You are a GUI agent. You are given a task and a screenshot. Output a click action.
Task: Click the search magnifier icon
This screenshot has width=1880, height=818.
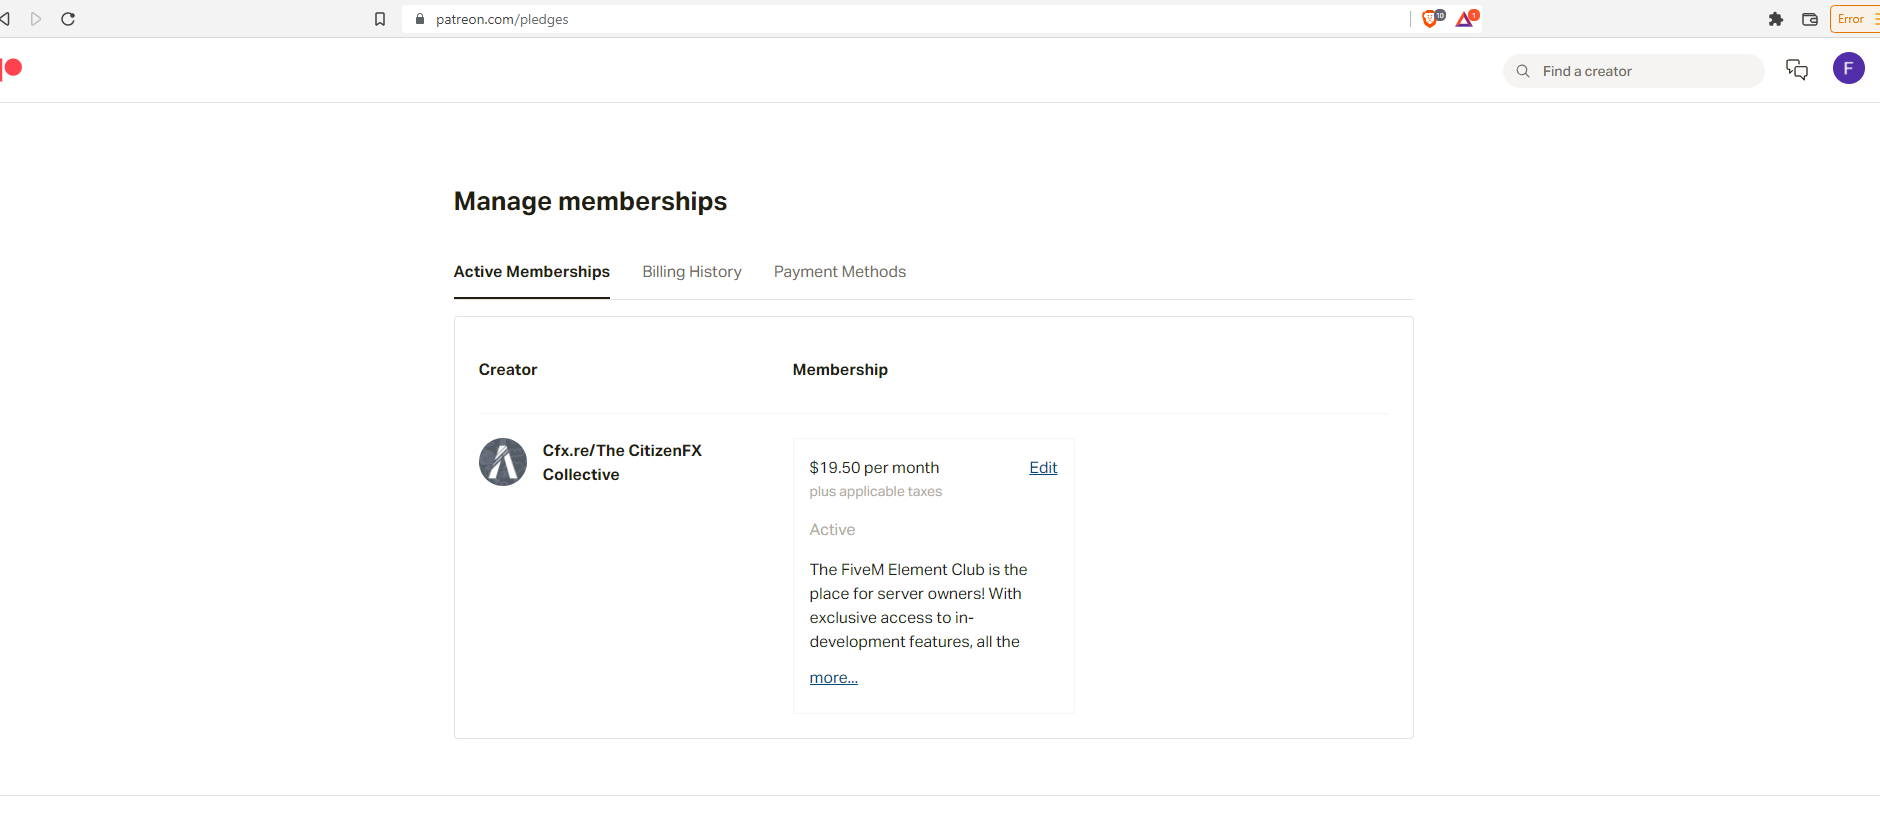(x=1523, y=71)
